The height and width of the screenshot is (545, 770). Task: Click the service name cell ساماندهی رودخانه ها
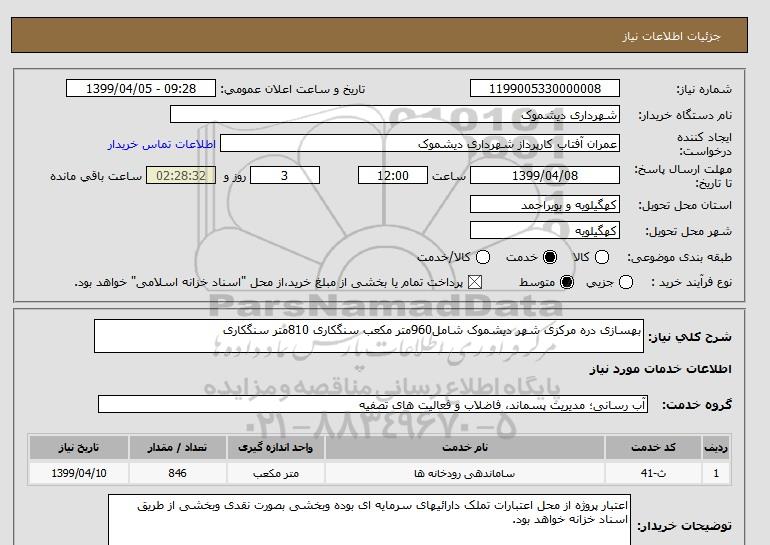point(465,473)
